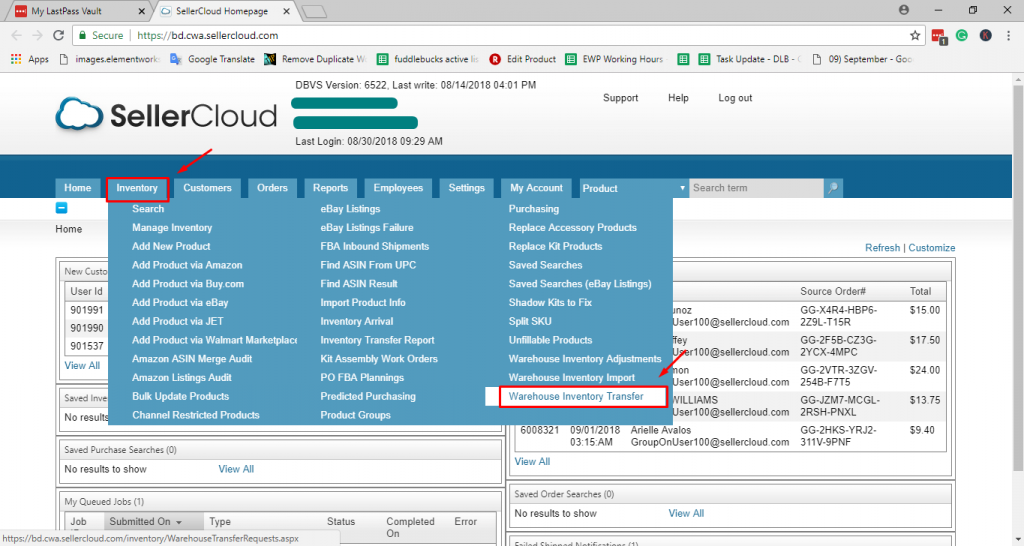The width and height of the screenshot is (1024, 546).
Task: Open the fuddlebucks active list bookmark
Action: click(428, 59)
